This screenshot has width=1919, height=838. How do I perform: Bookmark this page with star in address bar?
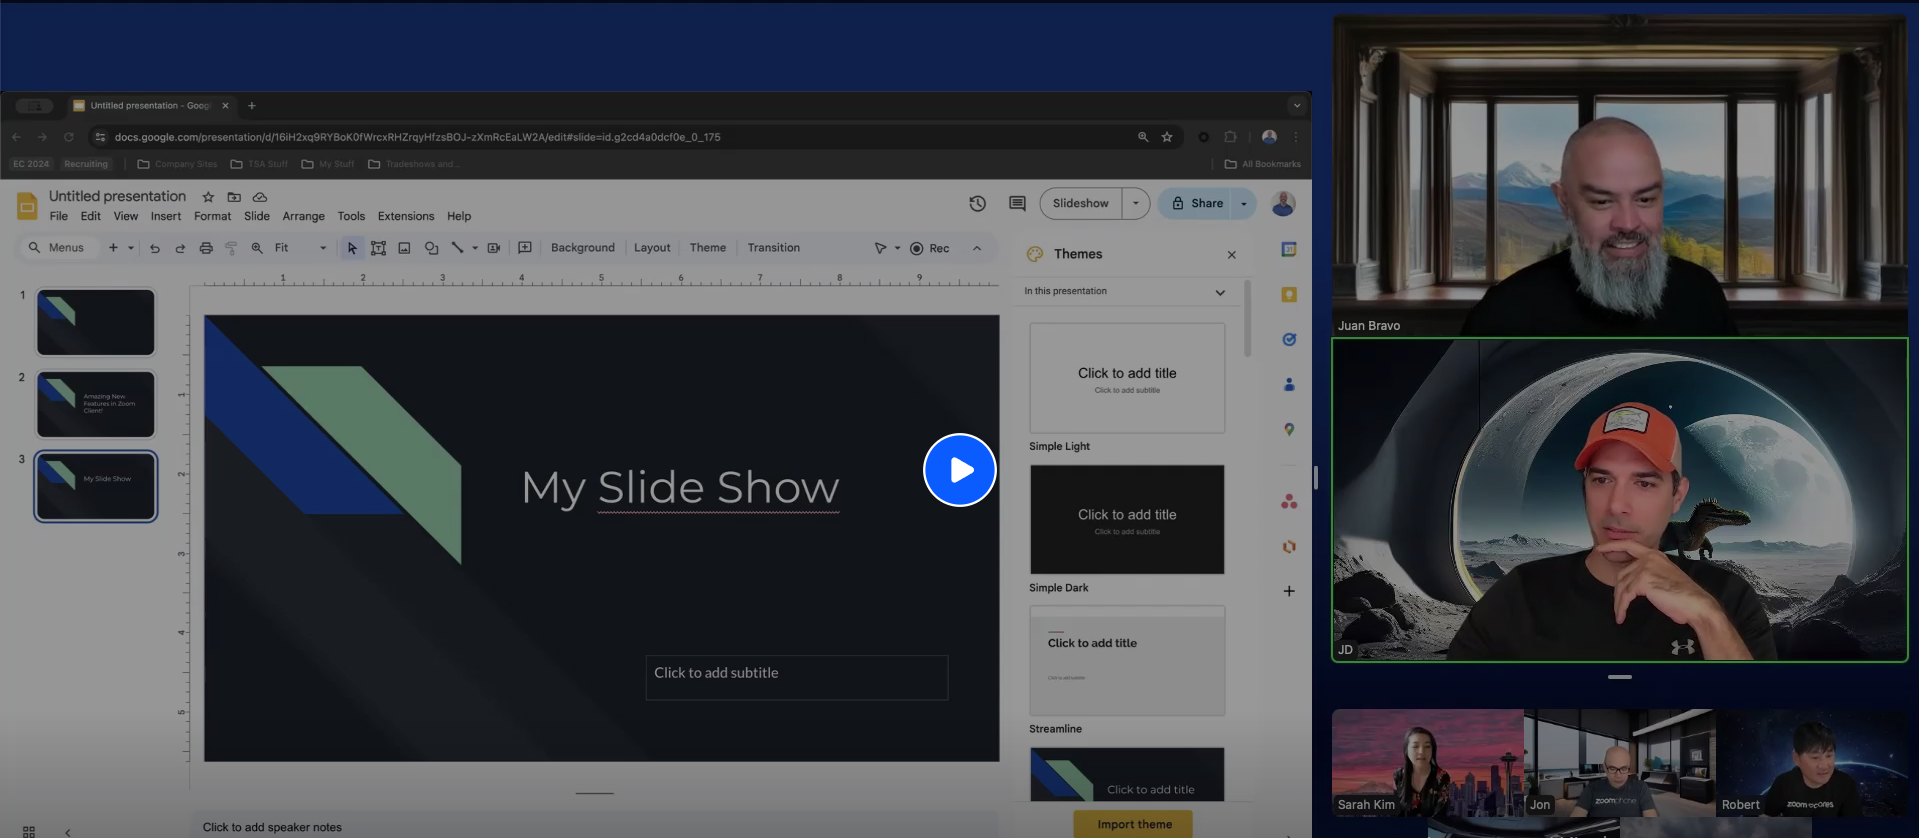1167,137
